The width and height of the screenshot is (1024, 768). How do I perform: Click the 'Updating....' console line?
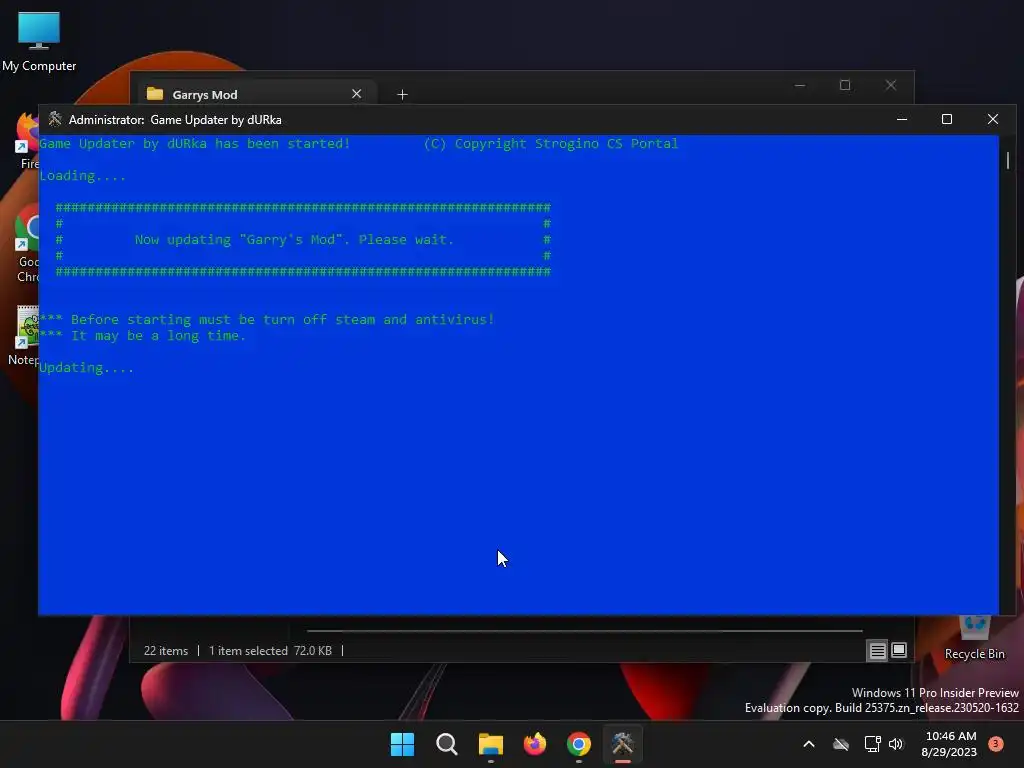coord(86,368)
